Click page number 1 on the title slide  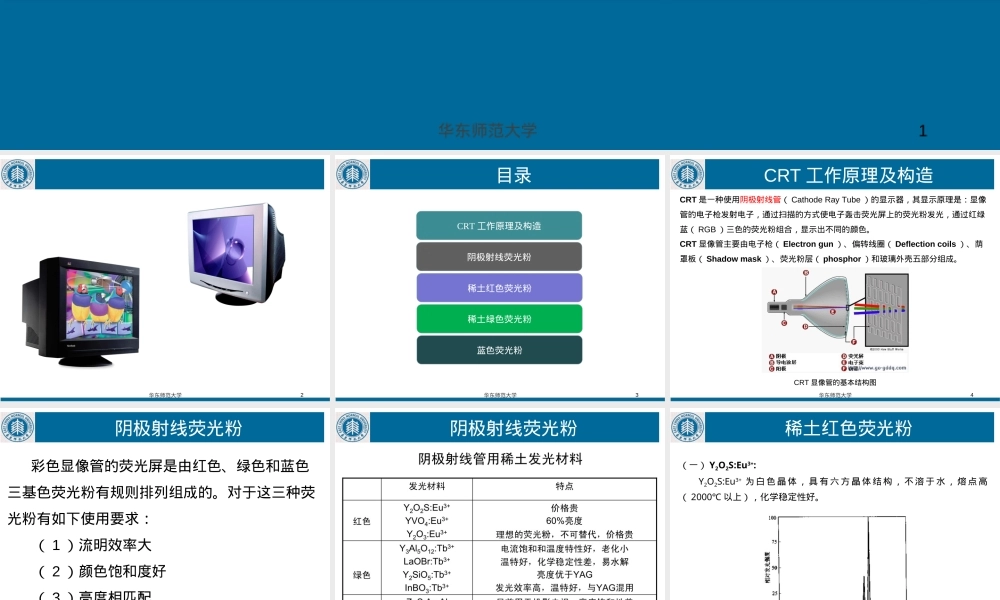[x=922, y=131]
